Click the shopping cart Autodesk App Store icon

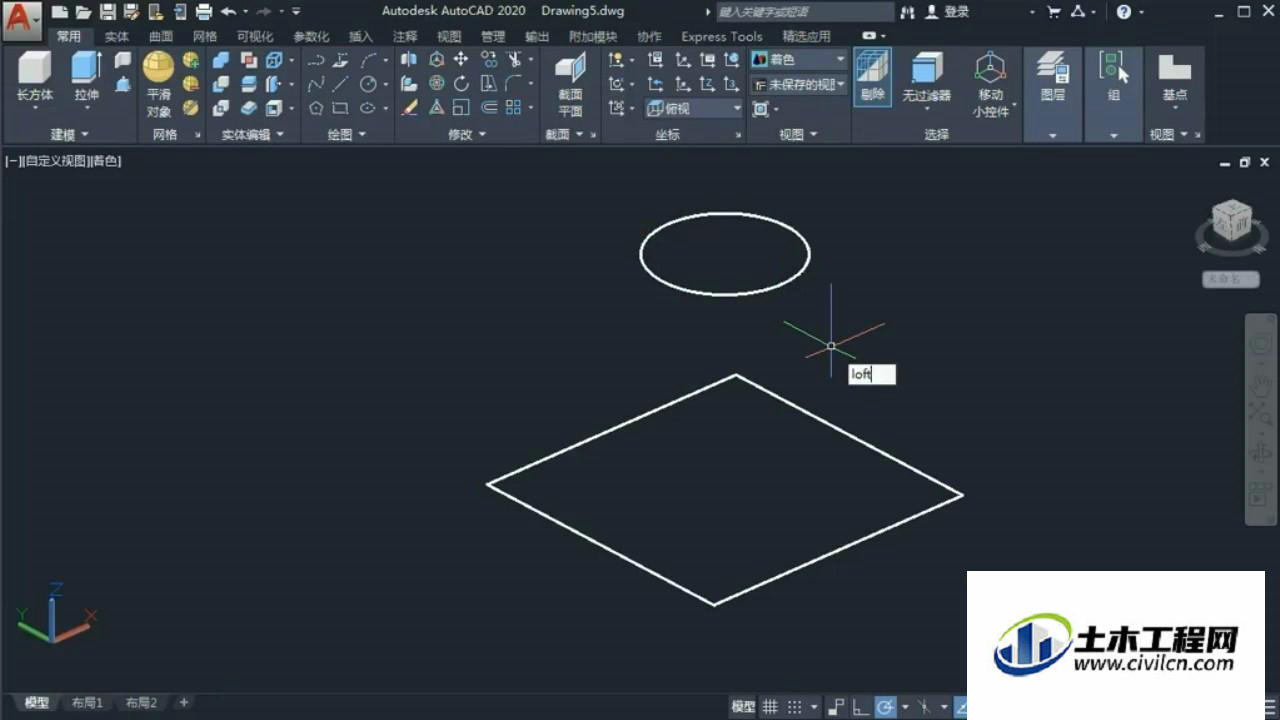1053,12
